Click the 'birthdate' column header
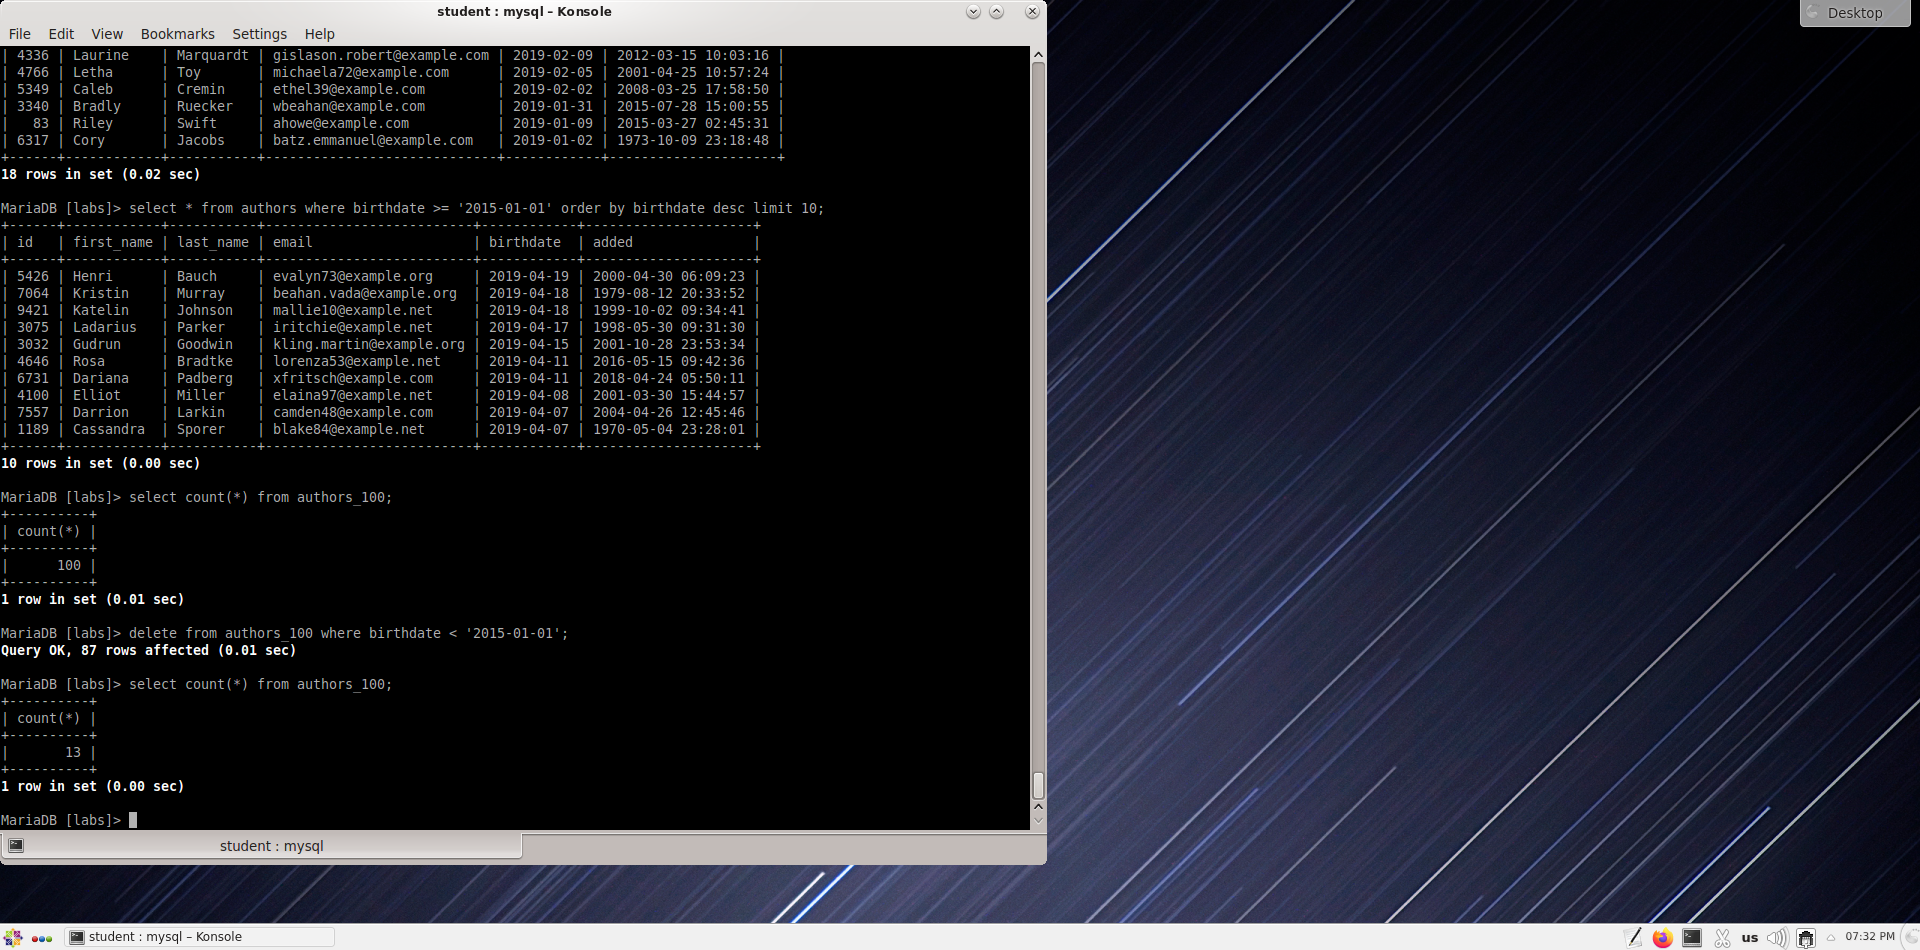Screen dimensions: 1920x950 tap(525, 242)
